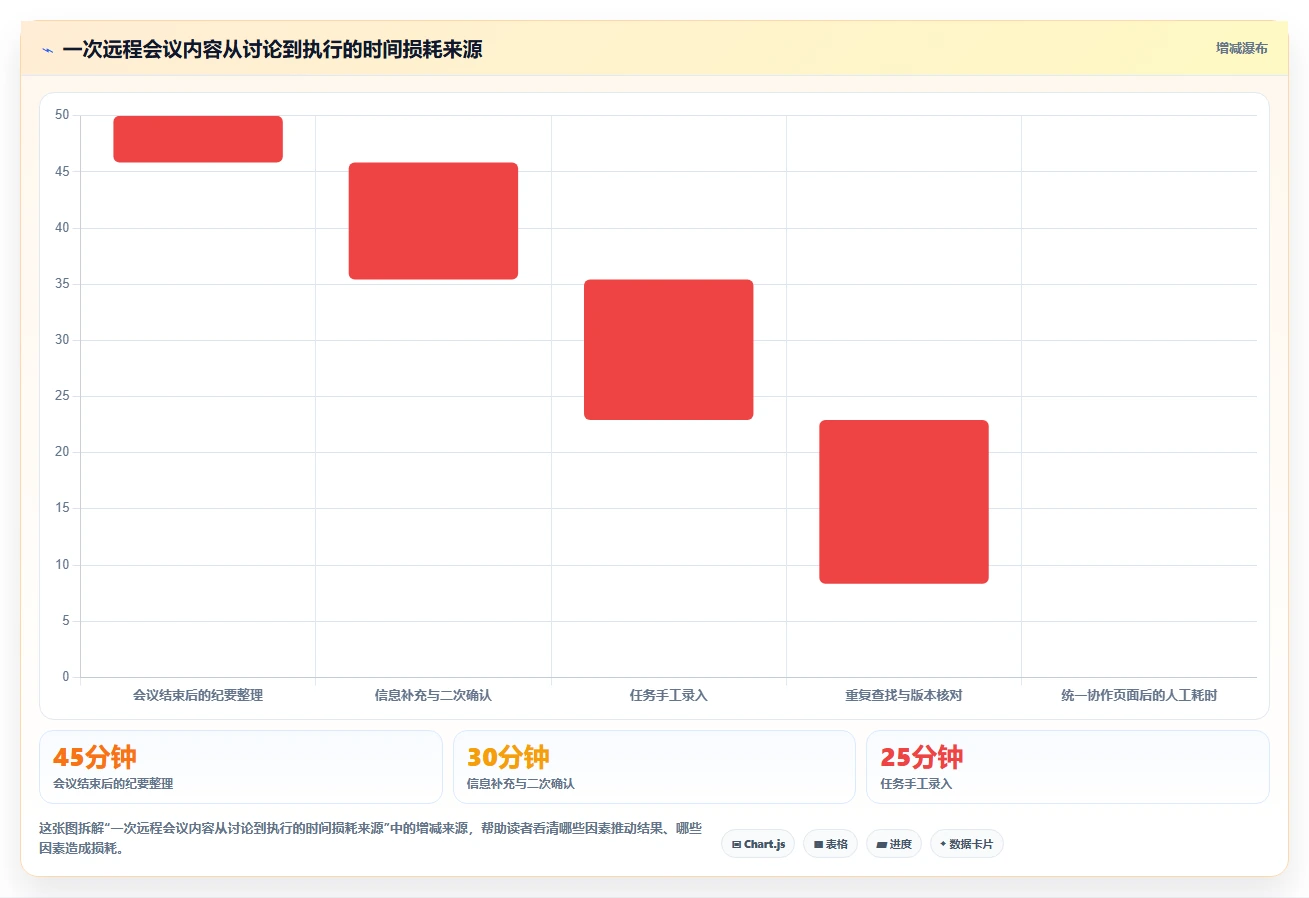Click the 表格 tag chip
1309x898 pixels.
click(830, 844)
